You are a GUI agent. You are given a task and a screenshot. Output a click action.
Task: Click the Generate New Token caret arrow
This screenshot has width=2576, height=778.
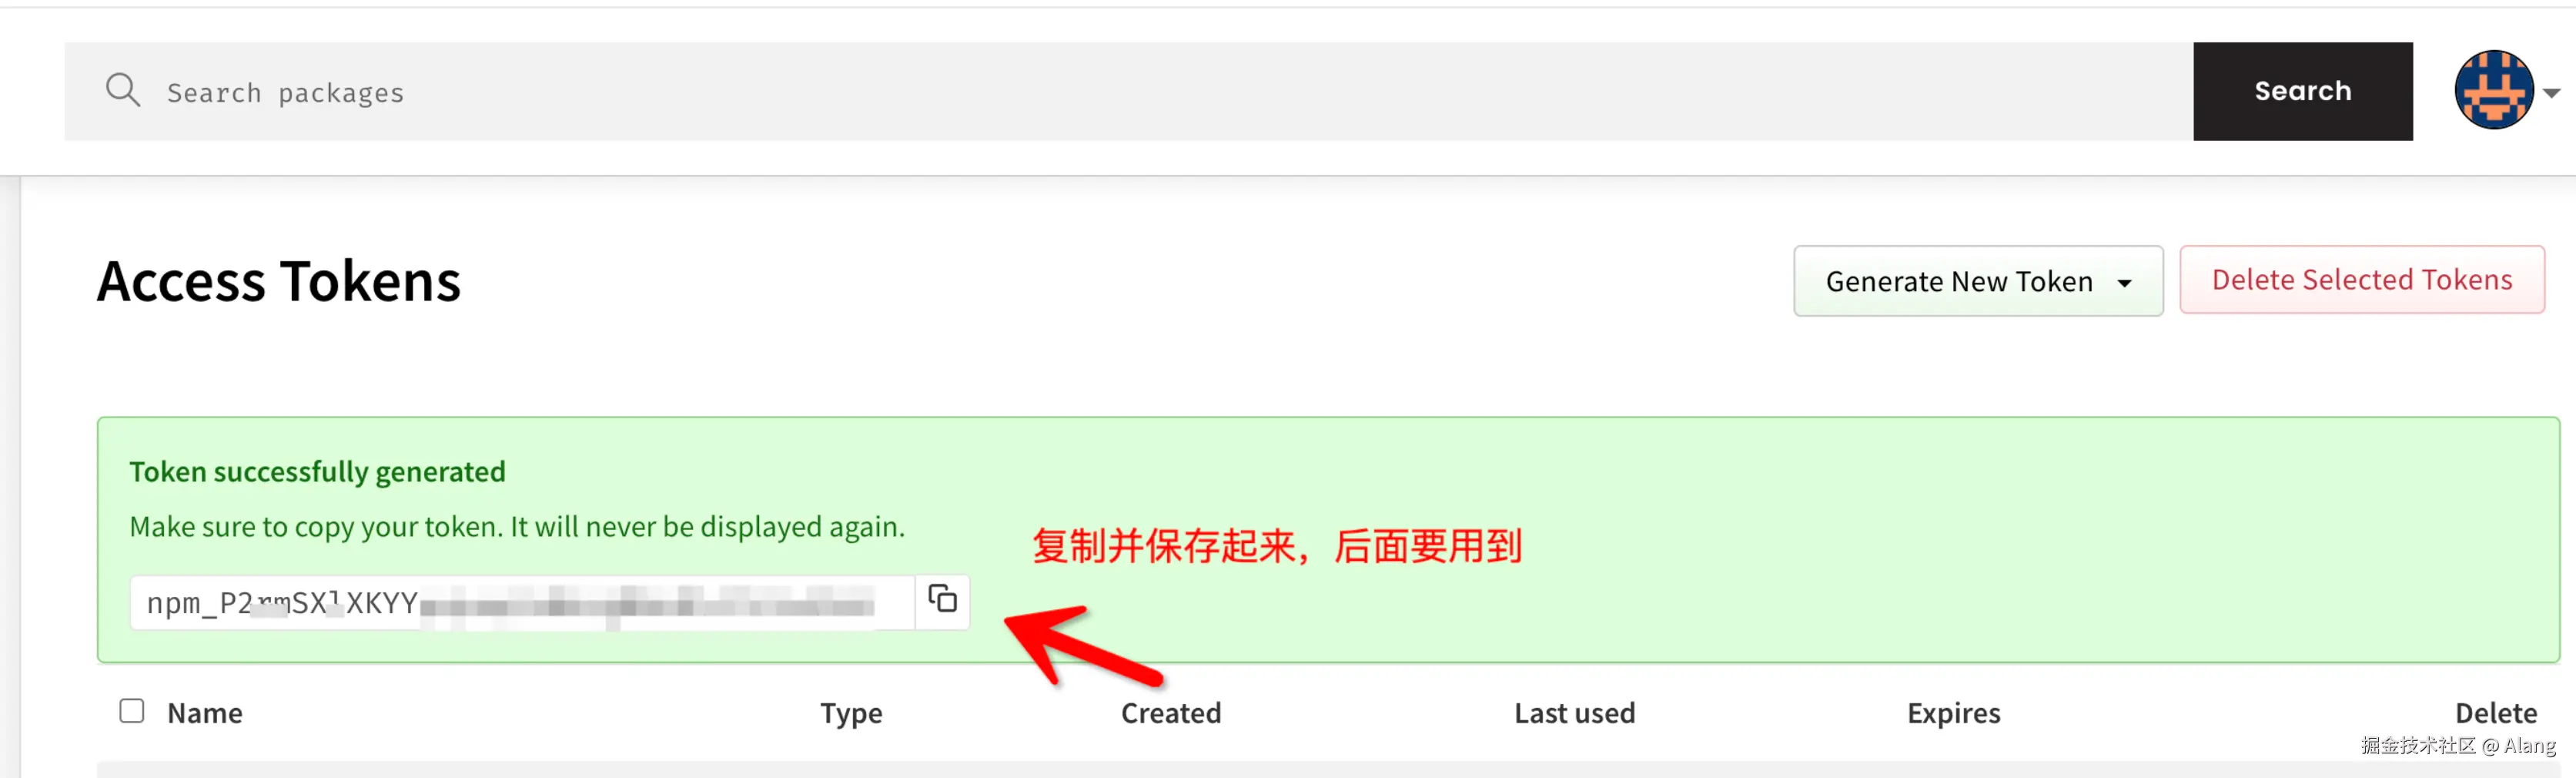coord(2124,284)
